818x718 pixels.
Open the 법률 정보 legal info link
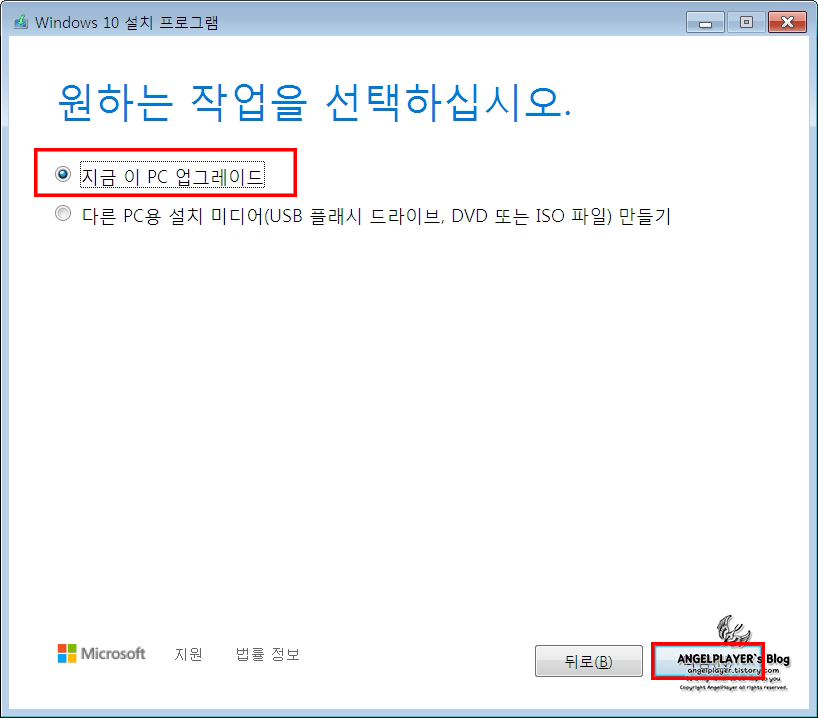268,654
